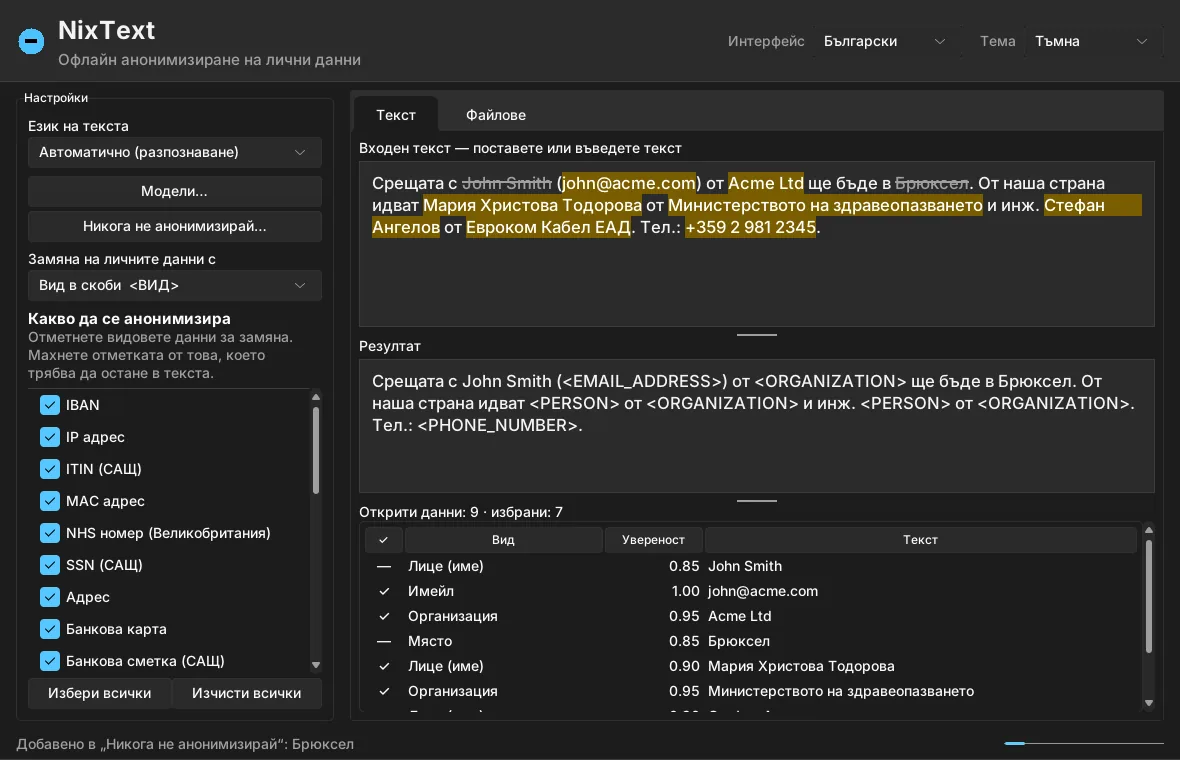This screenshot has height=760, width=1180.
Task: Open the Тема theme dropdown
Action: coord(1091,41)
